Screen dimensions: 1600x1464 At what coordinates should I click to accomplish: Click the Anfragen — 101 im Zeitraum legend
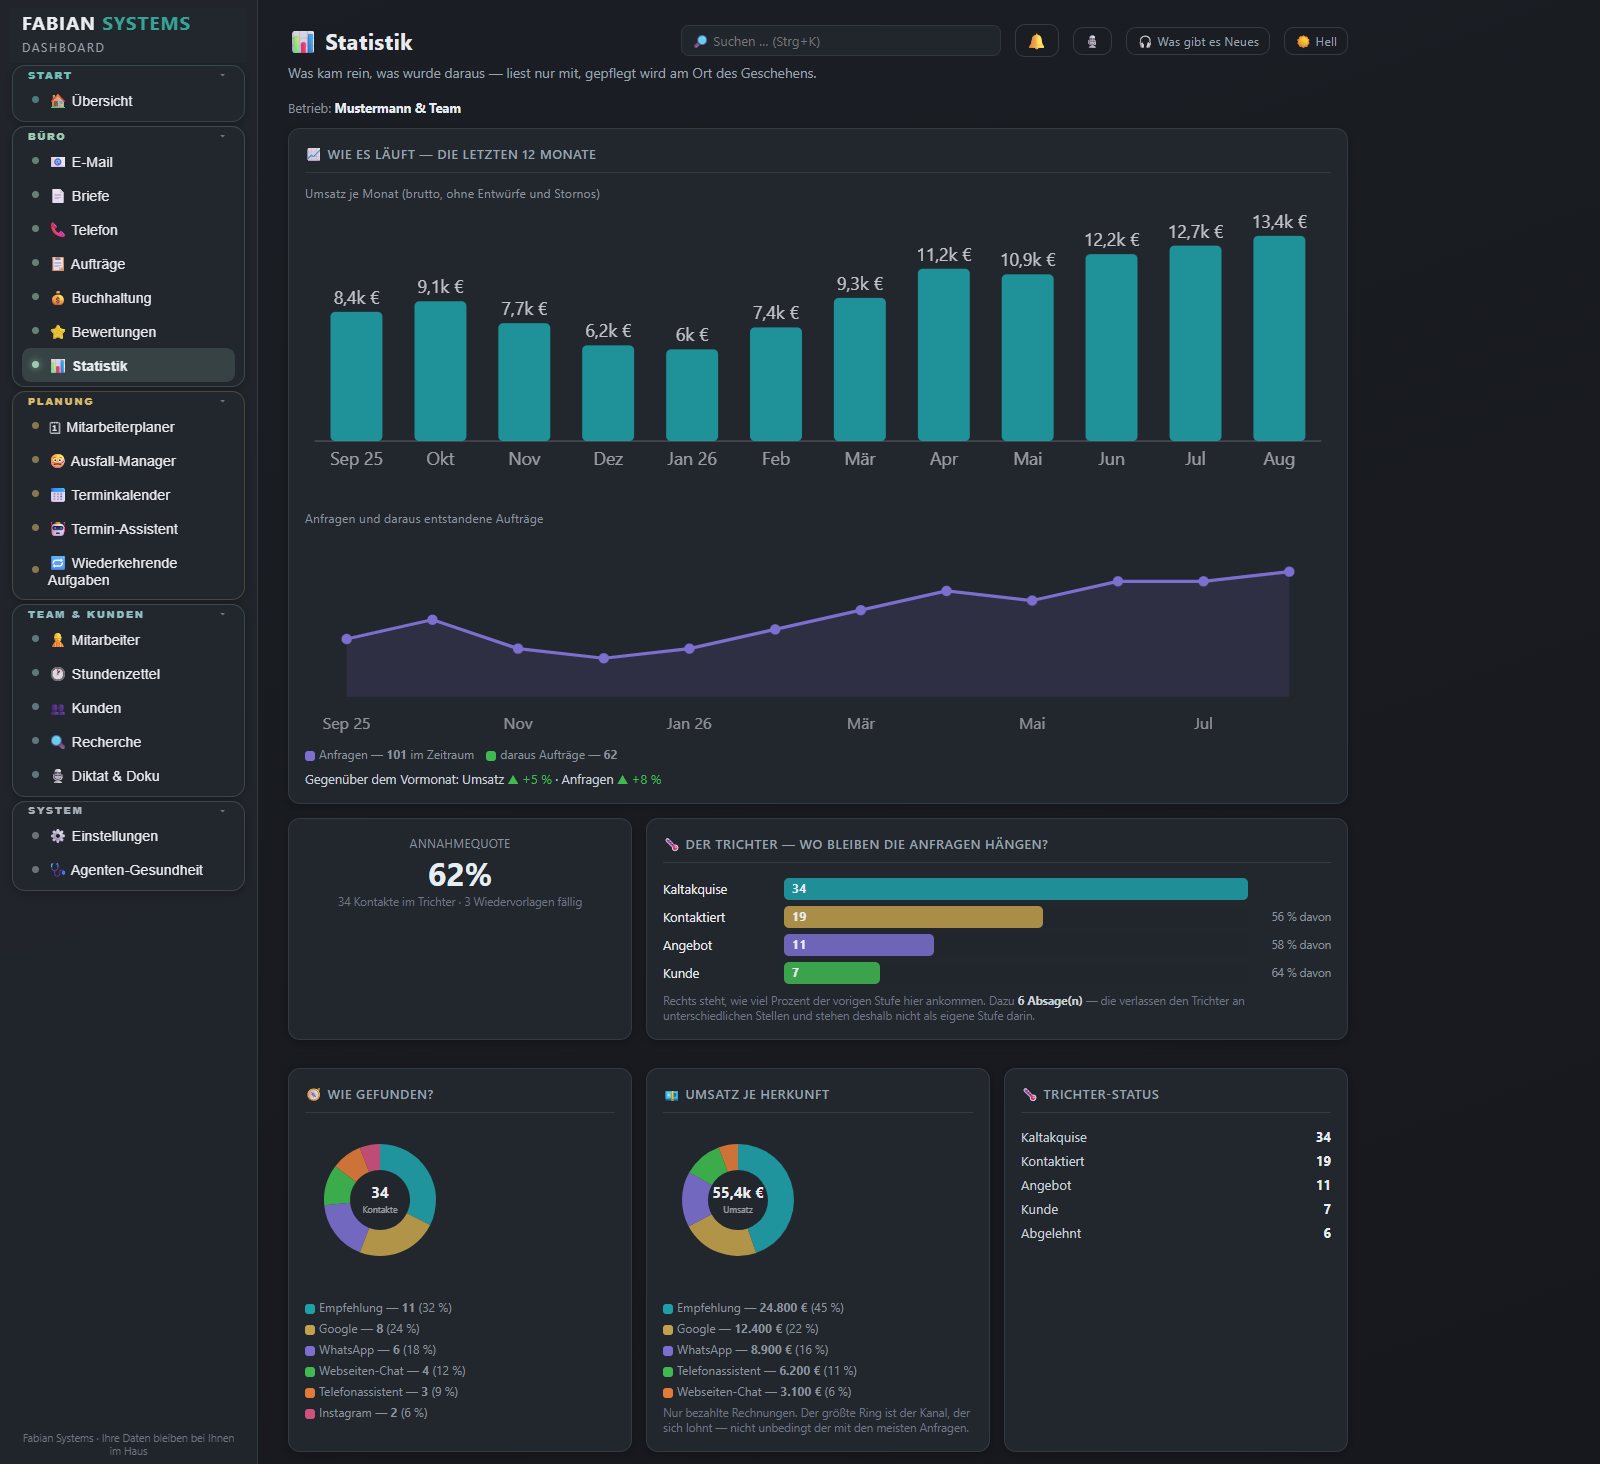tap(390, 755)
